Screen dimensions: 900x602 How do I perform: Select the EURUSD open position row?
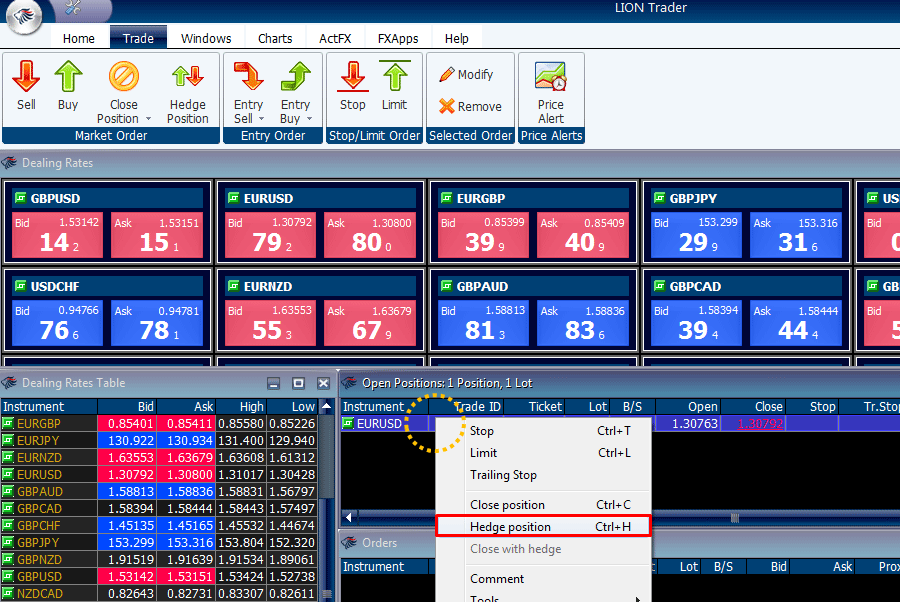point(620,424)
